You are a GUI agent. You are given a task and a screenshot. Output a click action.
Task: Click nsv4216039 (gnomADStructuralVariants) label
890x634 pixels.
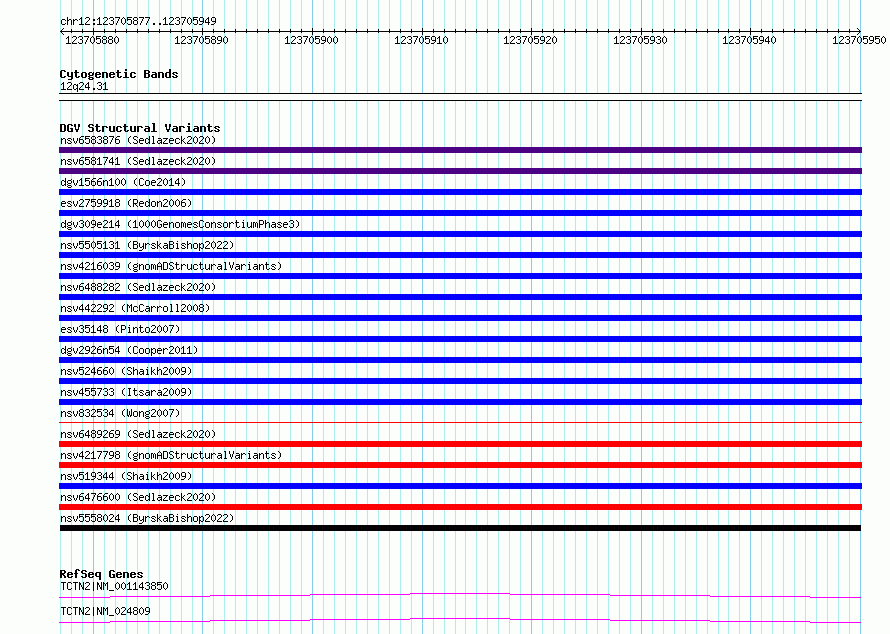click(x=171, y=266)
